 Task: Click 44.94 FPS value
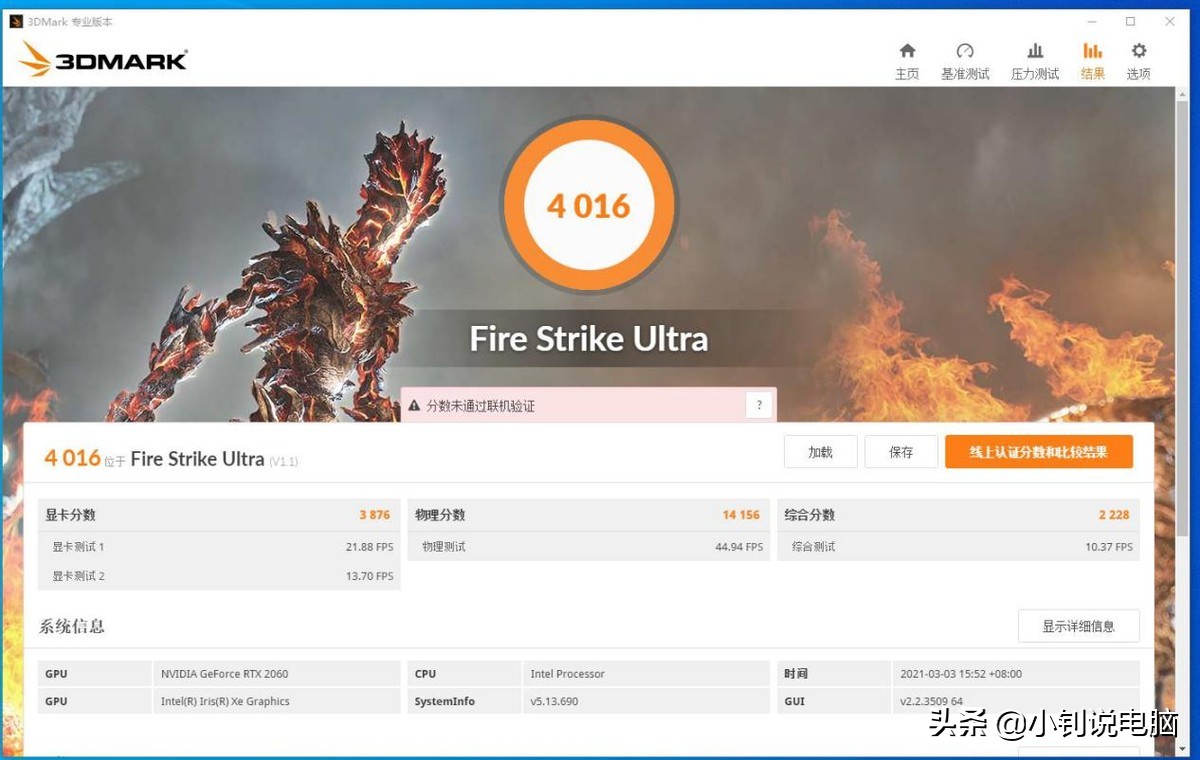739,547
